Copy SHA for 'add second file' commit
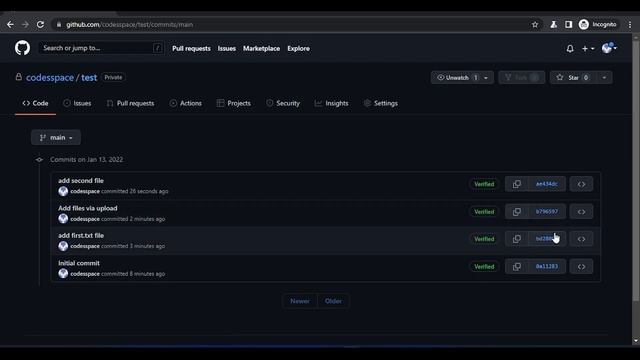 coord(516,184)
